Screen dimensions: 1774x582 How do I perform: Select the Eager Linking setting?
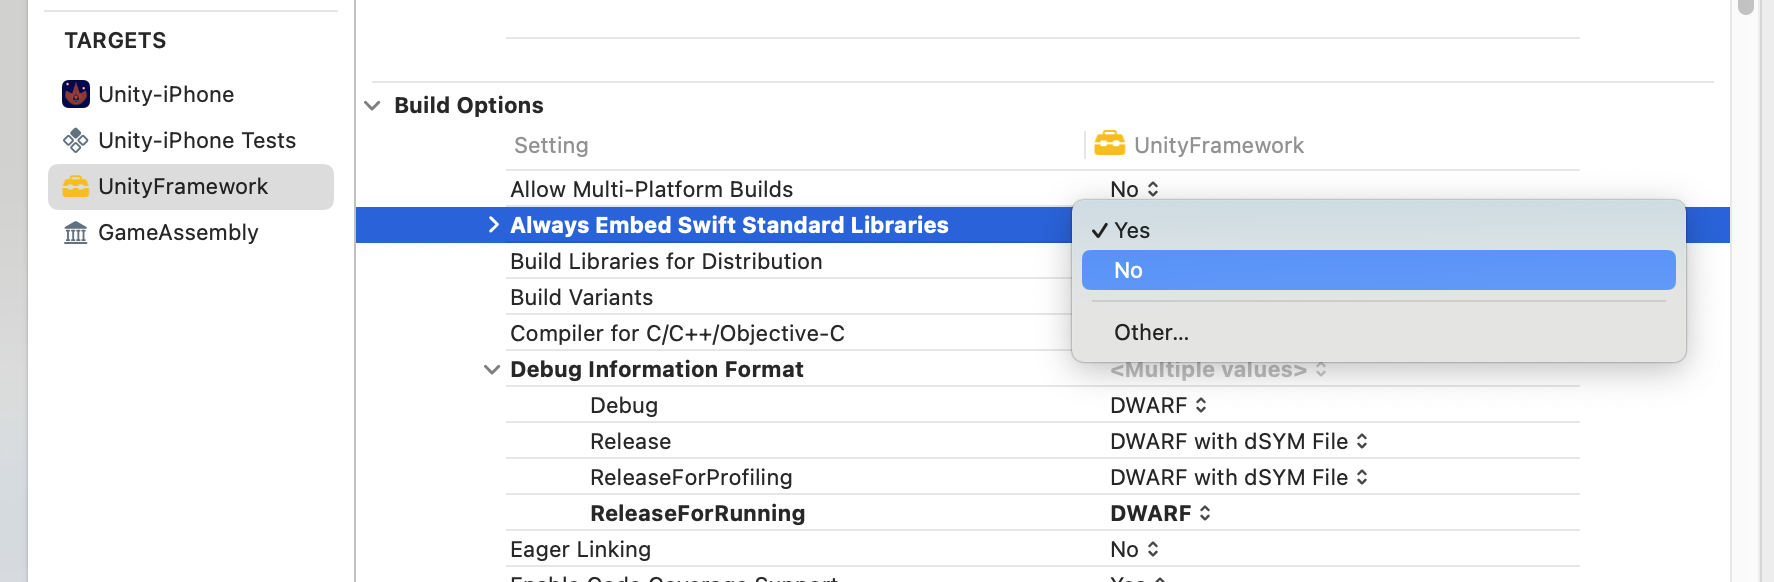[580, 549]
